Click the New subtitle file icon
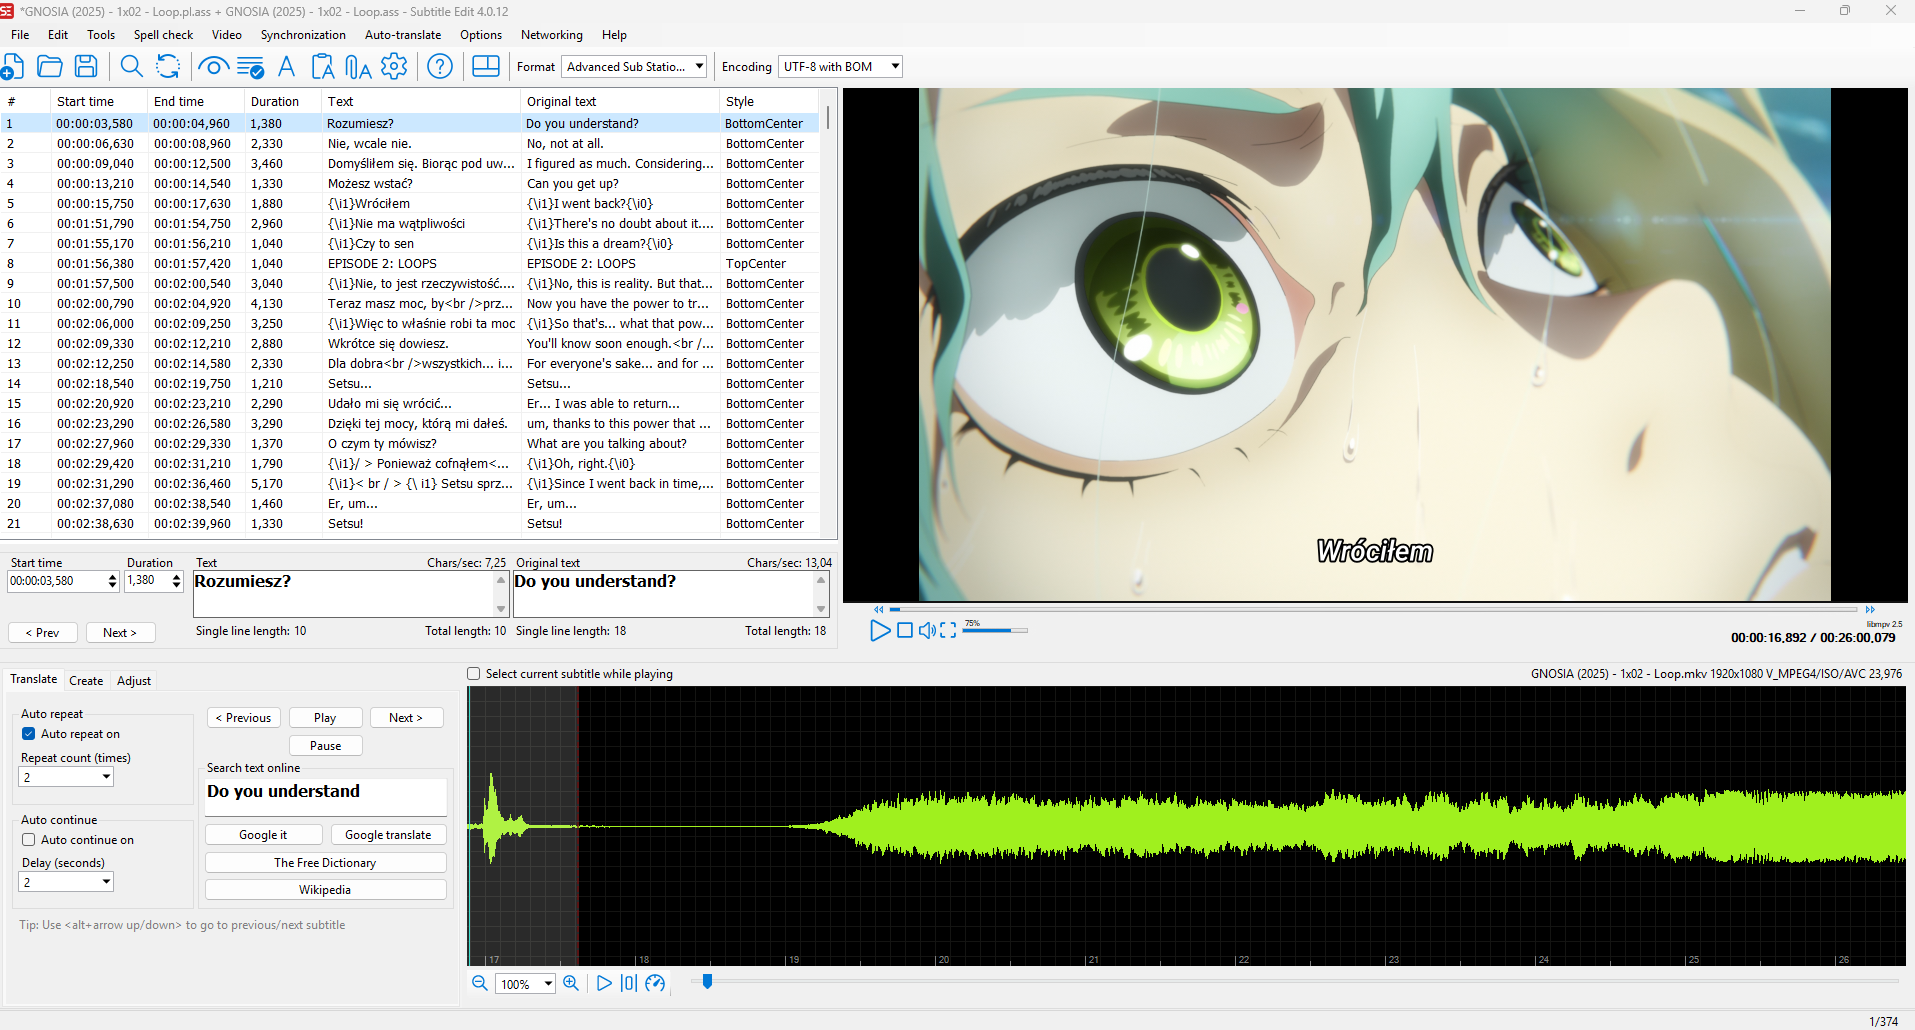This screenshot has height=1030, width=1915. (13, 67)
